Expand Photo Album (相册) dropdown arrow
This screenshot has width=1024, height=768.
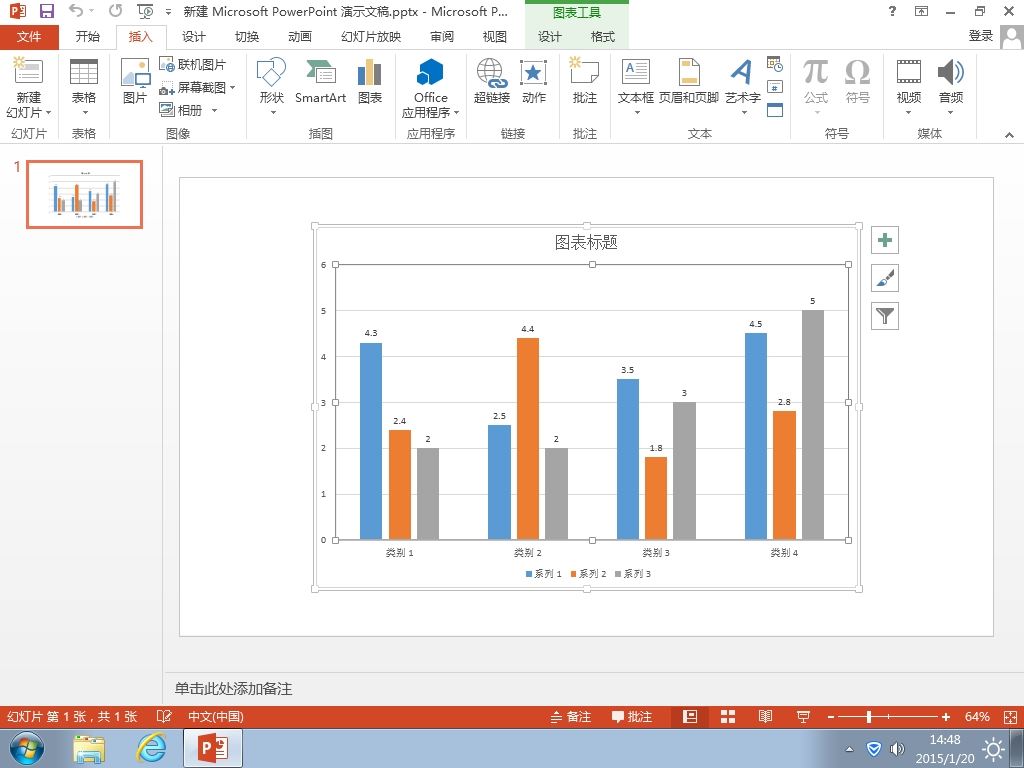(214, 110)
